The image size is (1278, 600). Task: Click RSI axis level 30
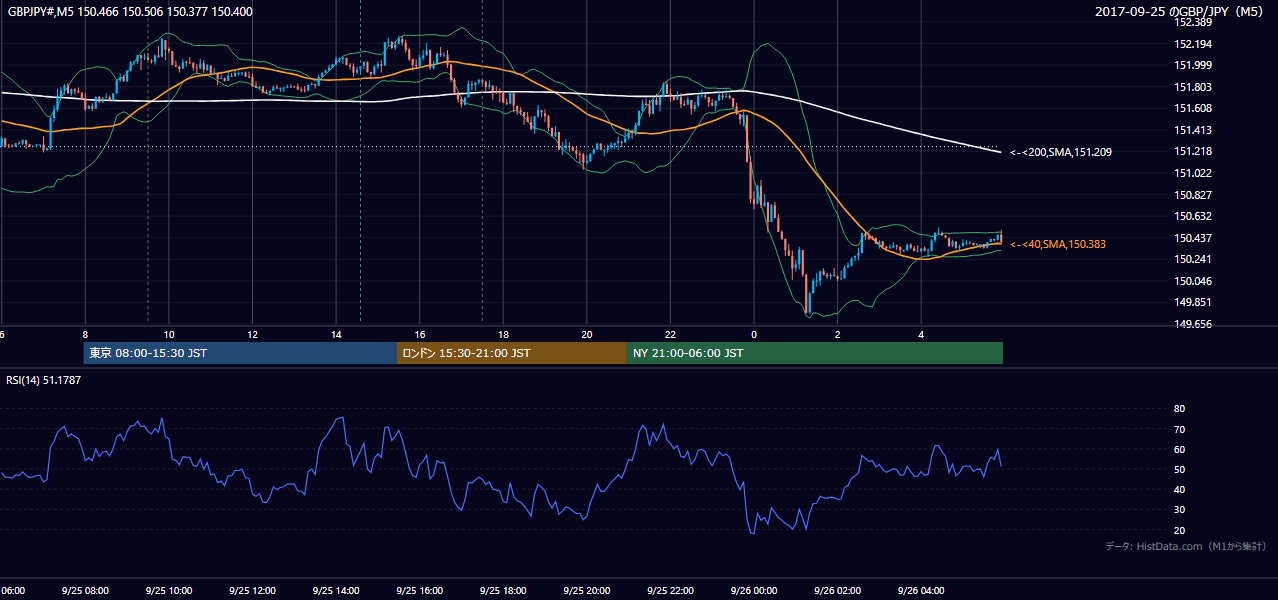[1179, 510]
